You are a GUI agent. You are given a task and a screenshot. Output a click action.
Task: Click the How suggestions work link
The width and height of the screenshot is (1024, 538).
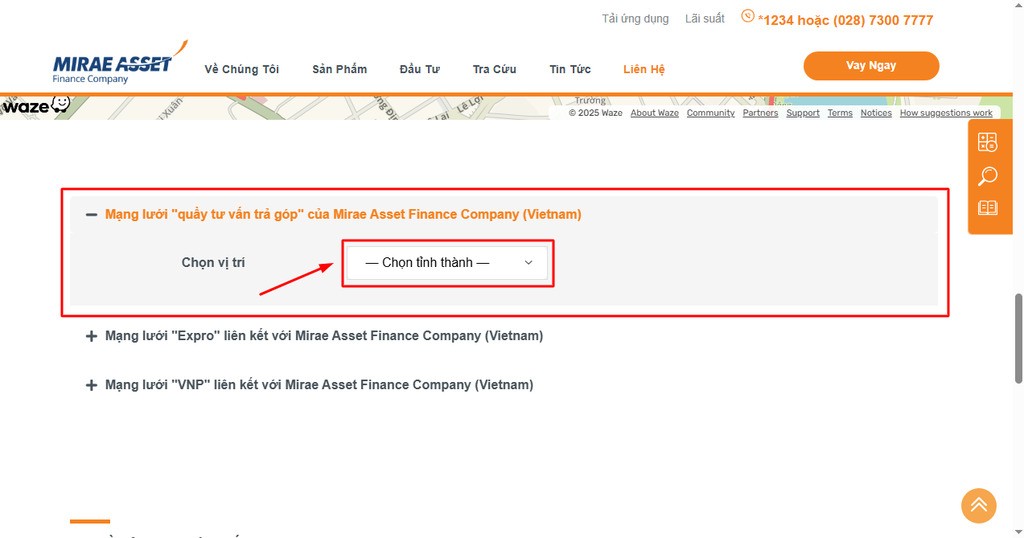coord(946,113)
